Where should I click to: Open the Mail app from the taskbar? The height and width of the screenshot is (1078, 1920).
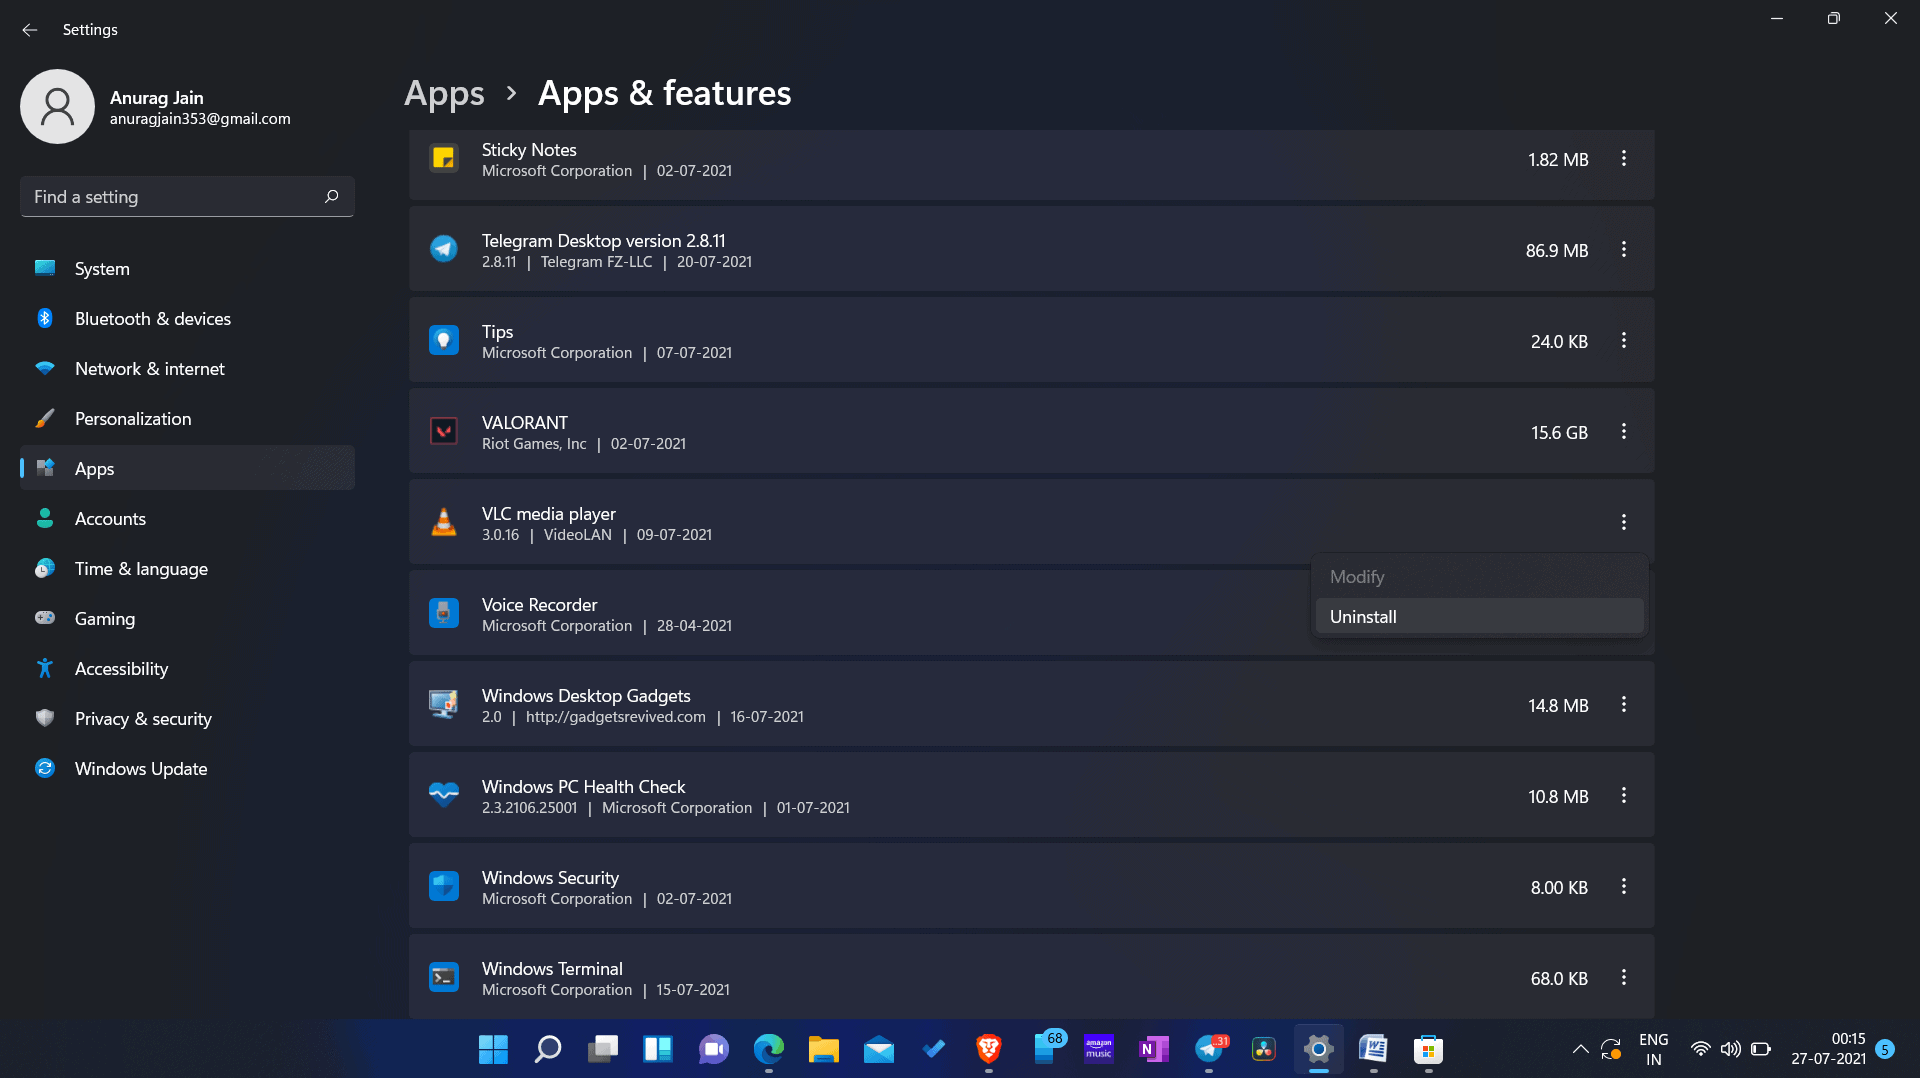(x=878, y=1050)
